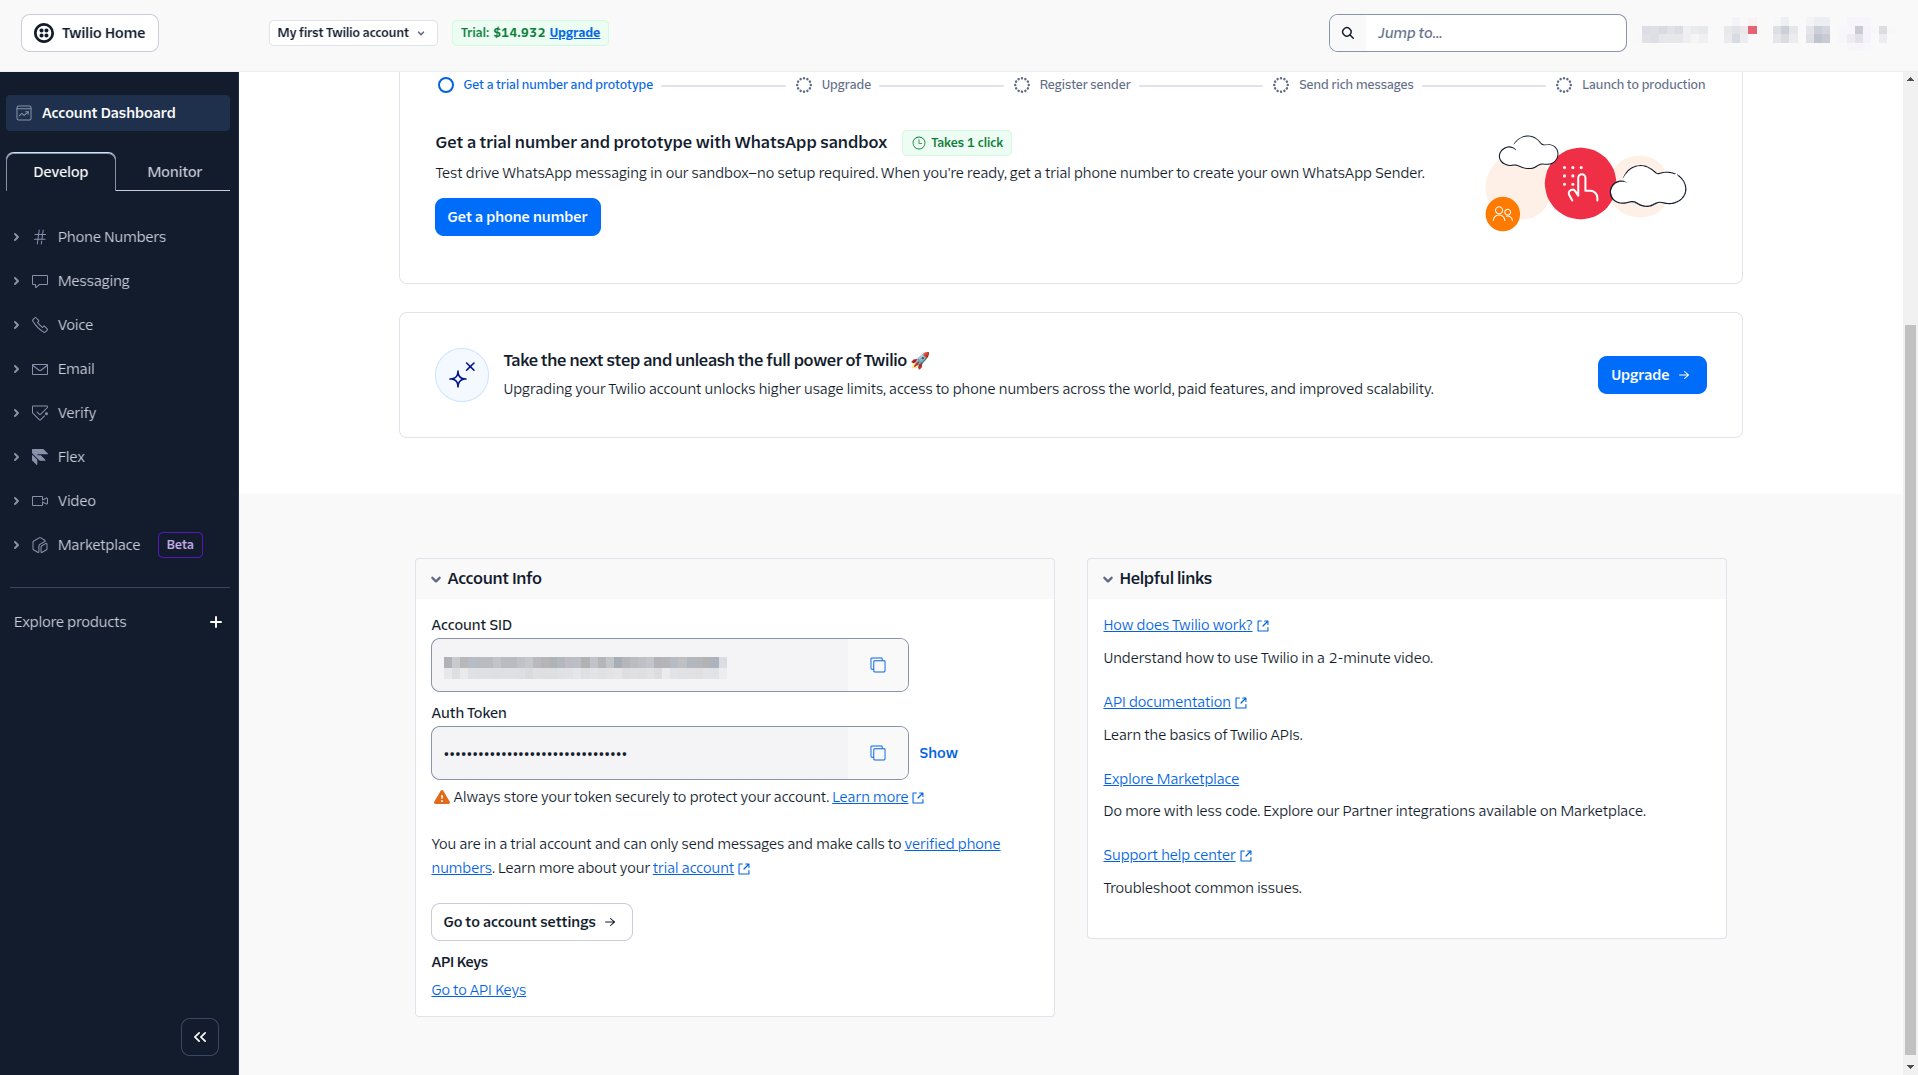This screenshot has width=1918, height=1075.
Task: Open the My first Twilio account dropdown
Action: 352,33
